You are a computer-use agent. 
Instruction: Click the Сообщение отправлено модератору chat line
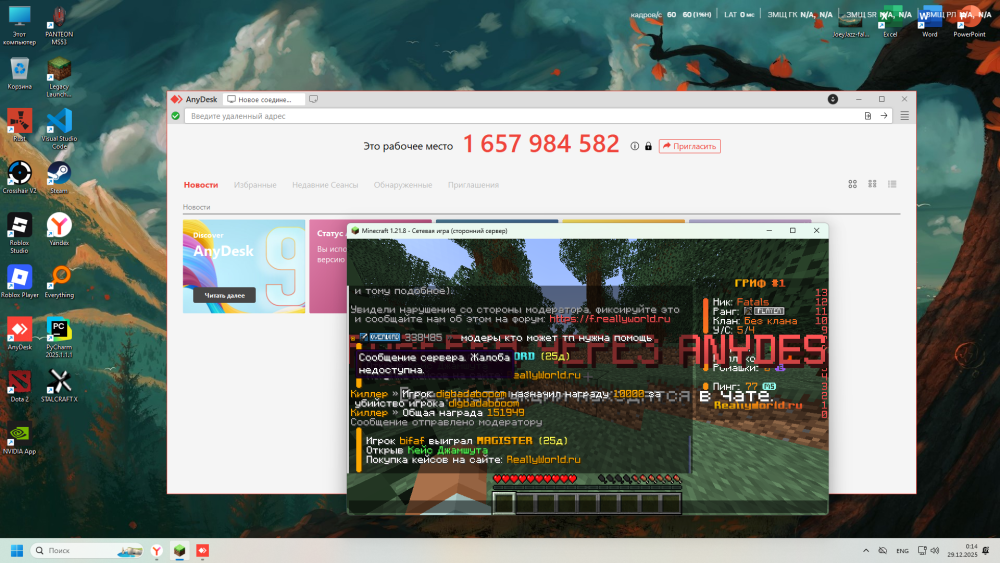tap(446, 422)
